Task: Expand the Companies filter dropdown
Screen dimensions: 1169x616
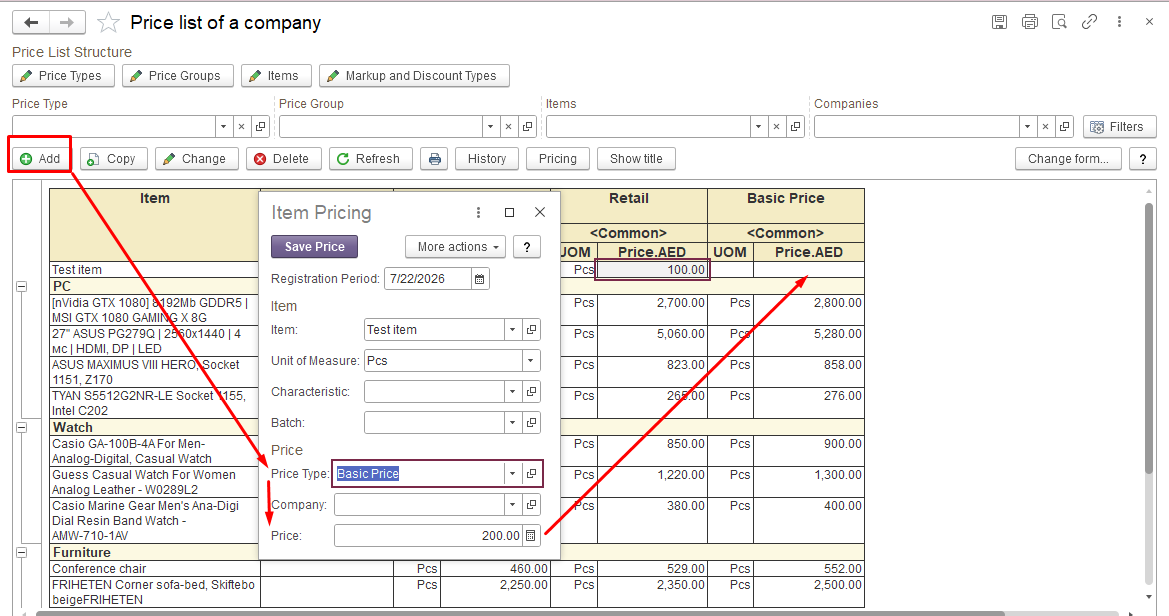Action: 1027,127
